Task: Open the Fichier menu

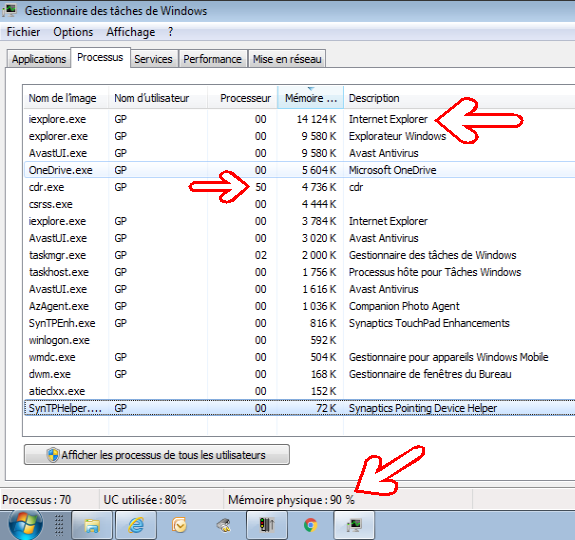Action: [x=23, y=32]
